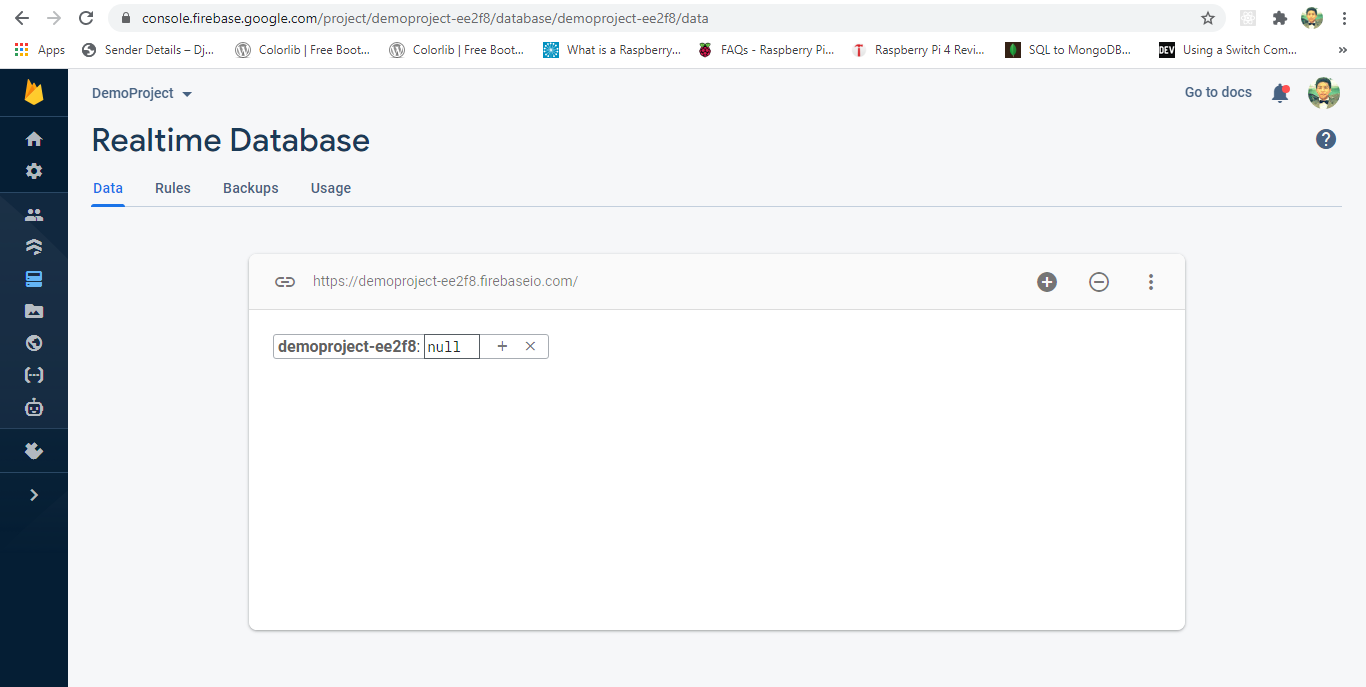Open Extensions icon in sidebar

34,451
